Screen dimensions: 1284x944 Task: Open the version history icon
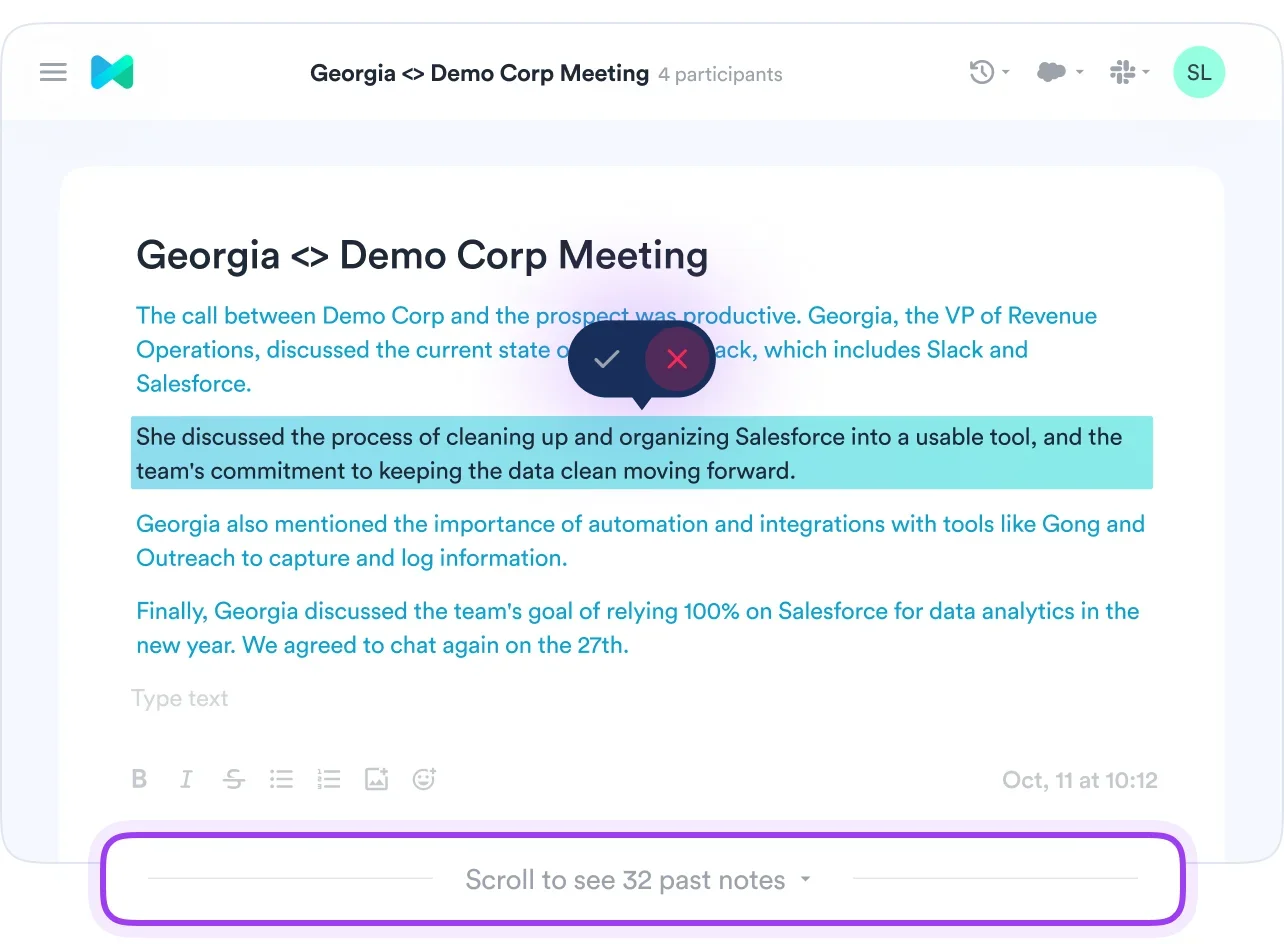[x=981, y=72]
